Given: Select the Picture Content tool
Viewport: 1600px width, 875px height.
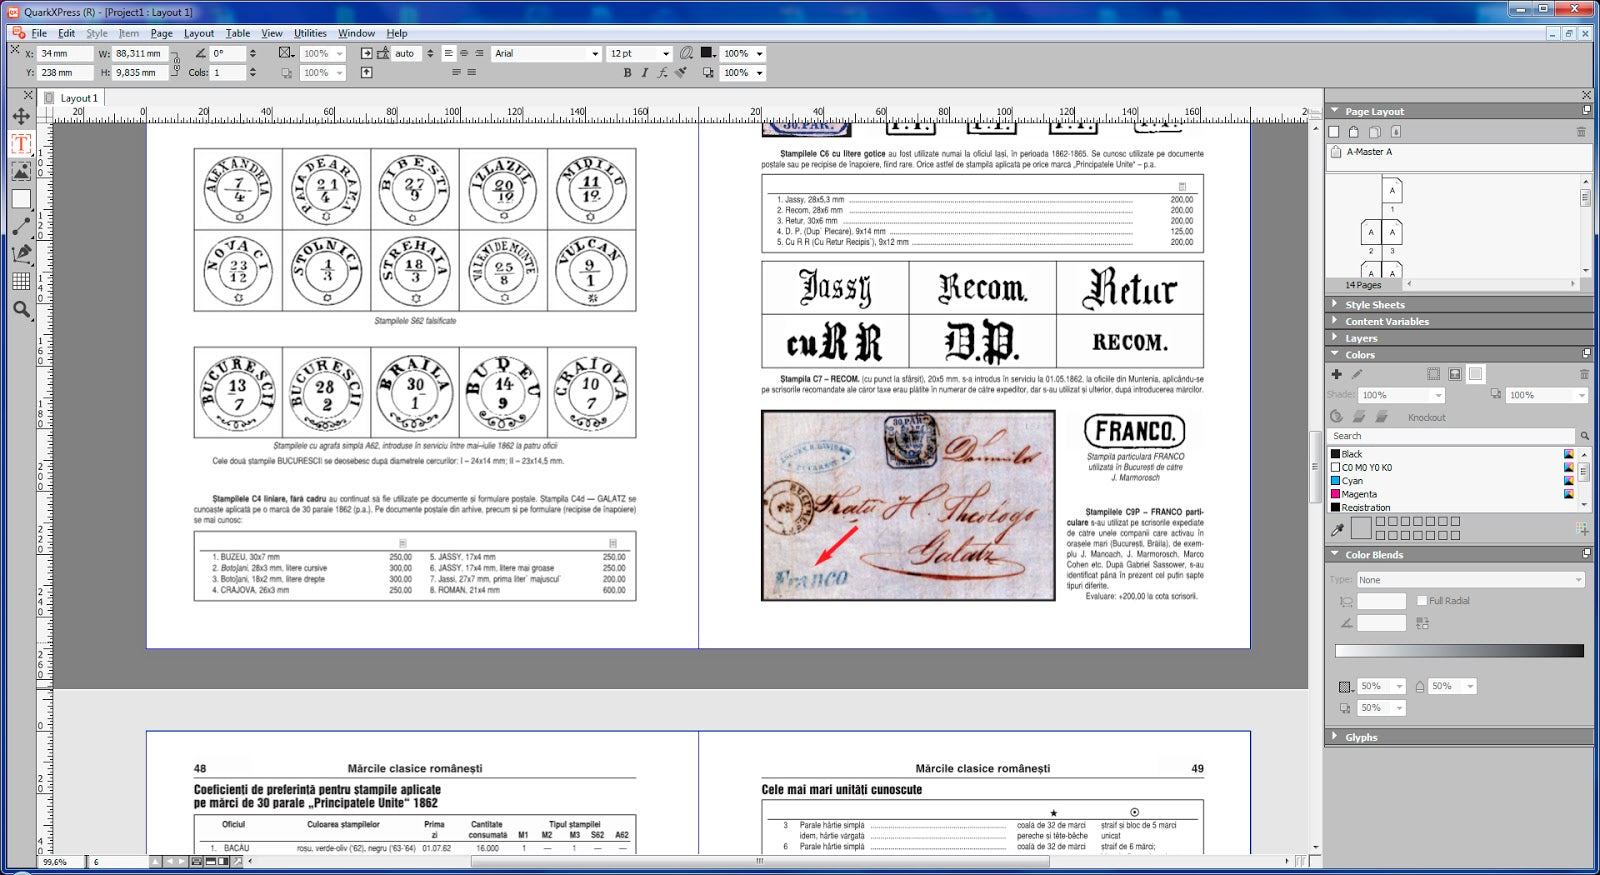Looking at the screenshot, I should pyautogui.click(x=21, y=172).
